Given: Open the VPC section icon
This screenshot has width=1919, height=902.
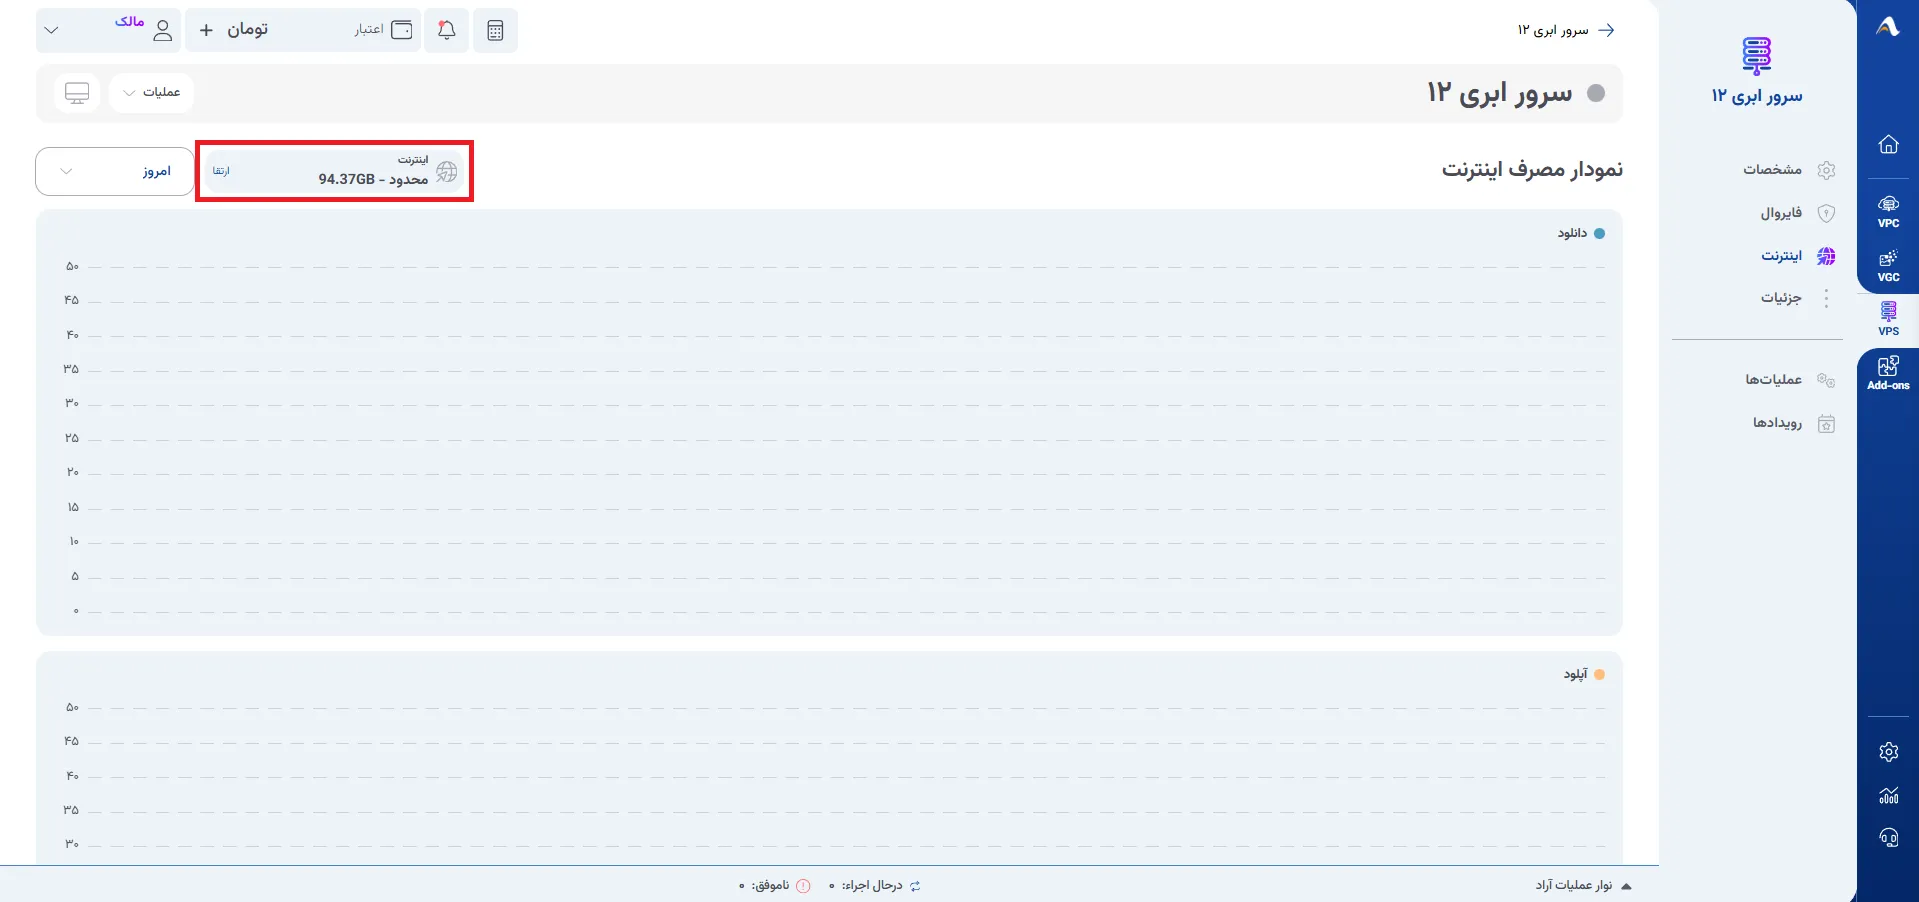Looking at the screenshot, I should (x=1888, y=212).
